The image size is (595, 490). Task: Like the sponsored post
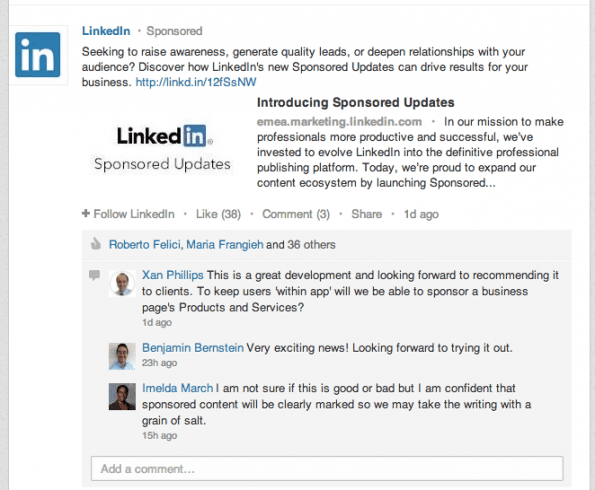click(x=218, y=214)
